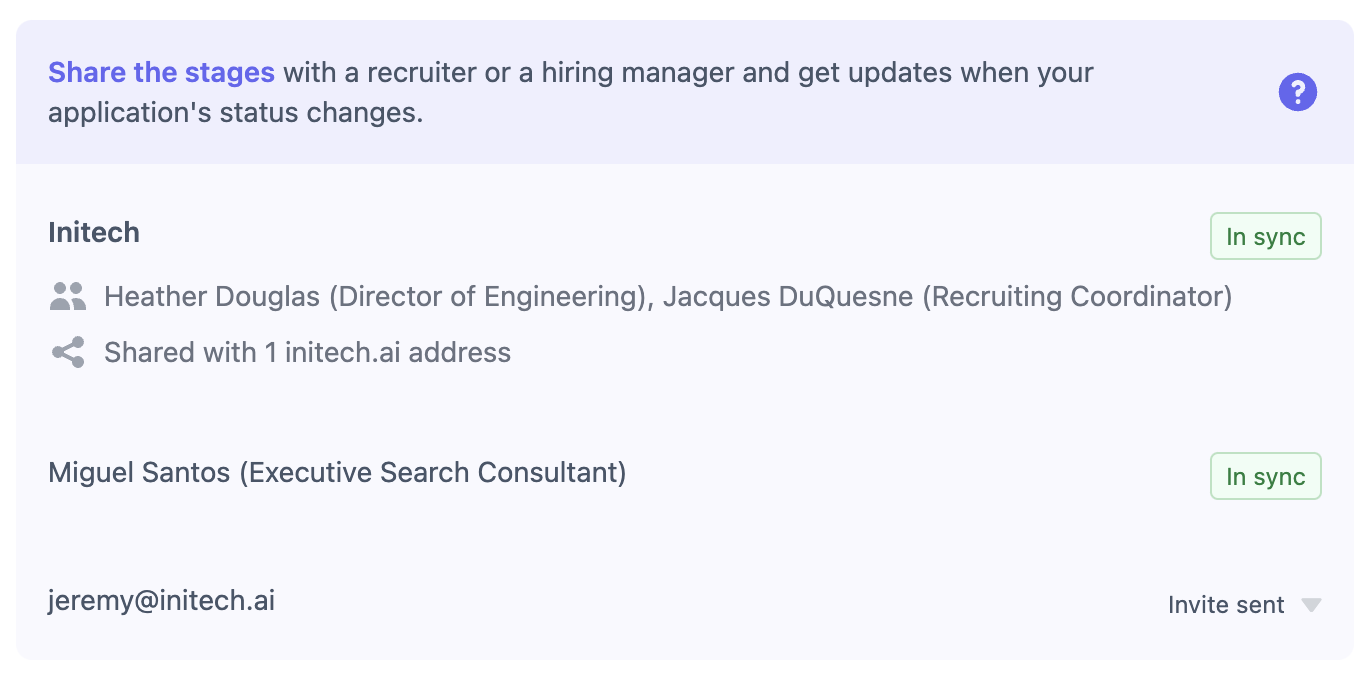Click the people icon beside Heather Douglas
Viewport: 1372px width, 680px height.
click(x=68, y=296)
